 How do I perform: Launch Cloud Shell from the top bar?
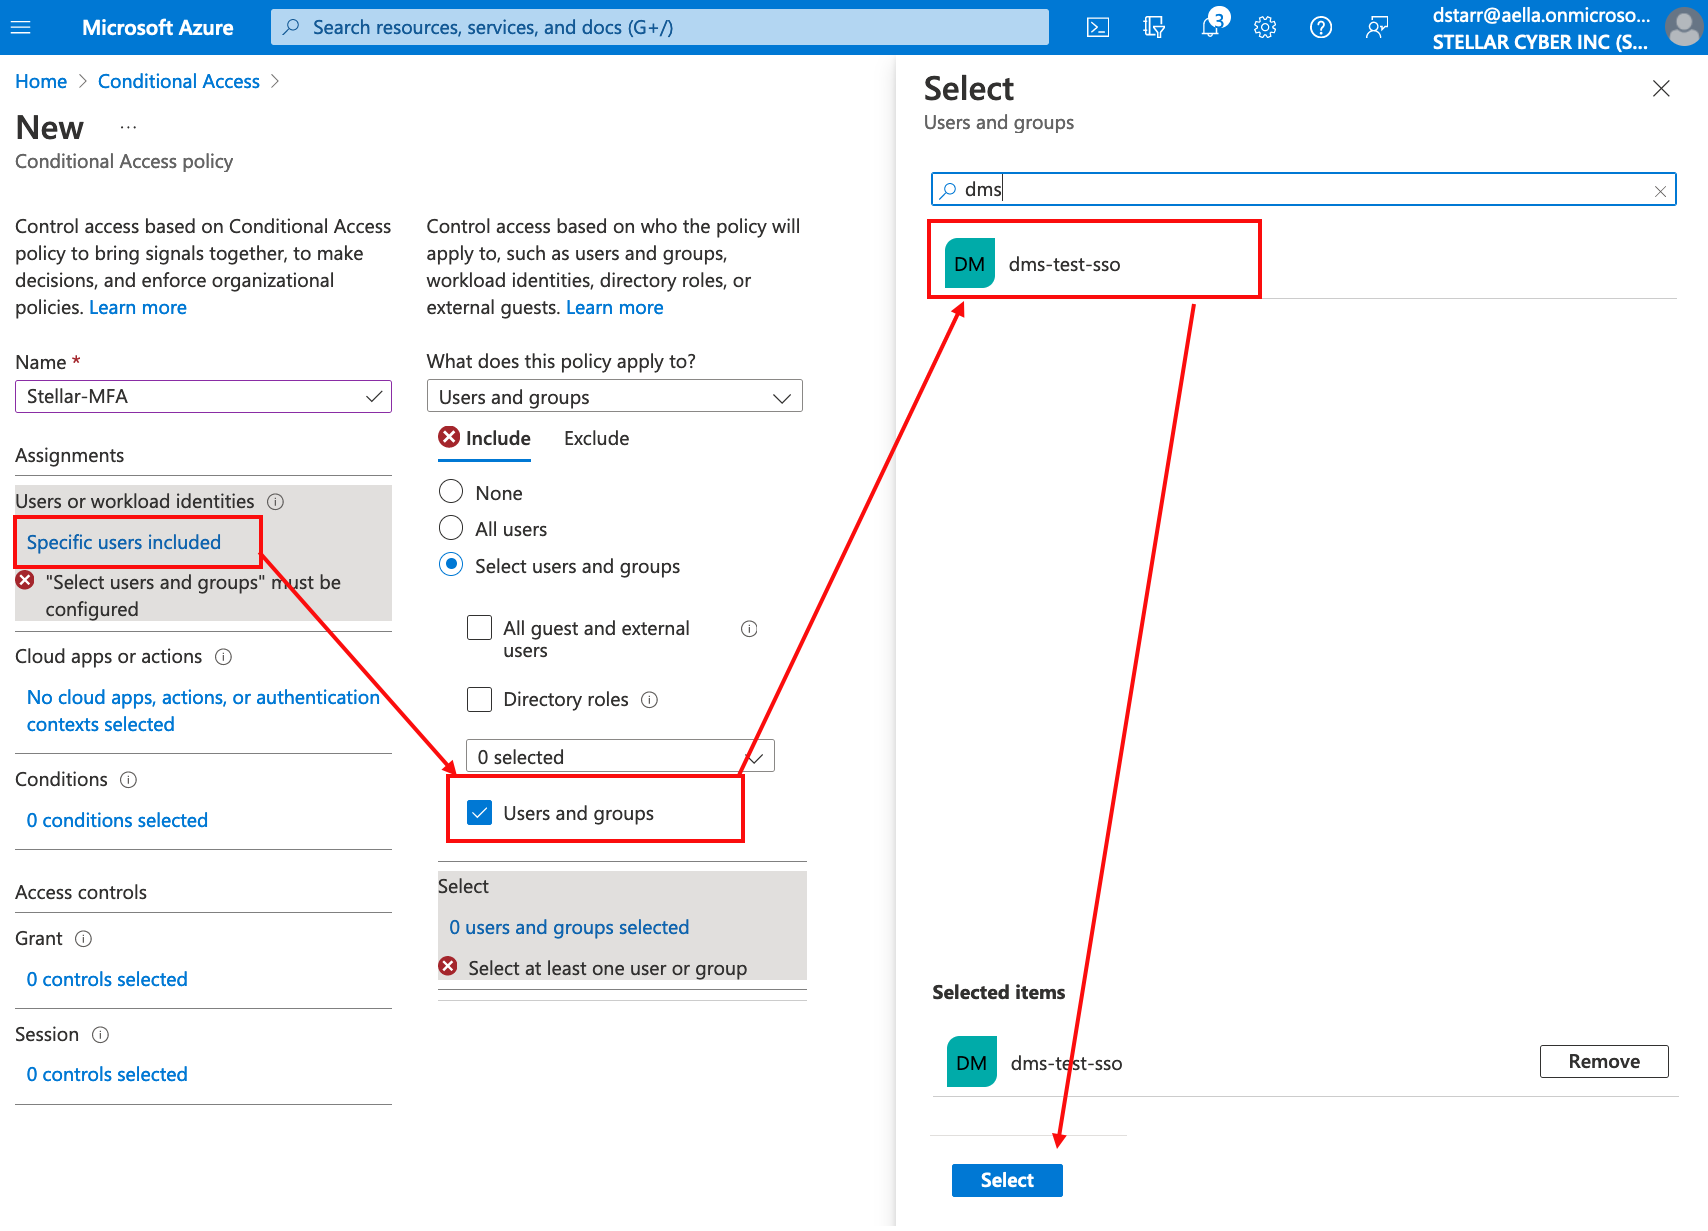(1098, 27)
